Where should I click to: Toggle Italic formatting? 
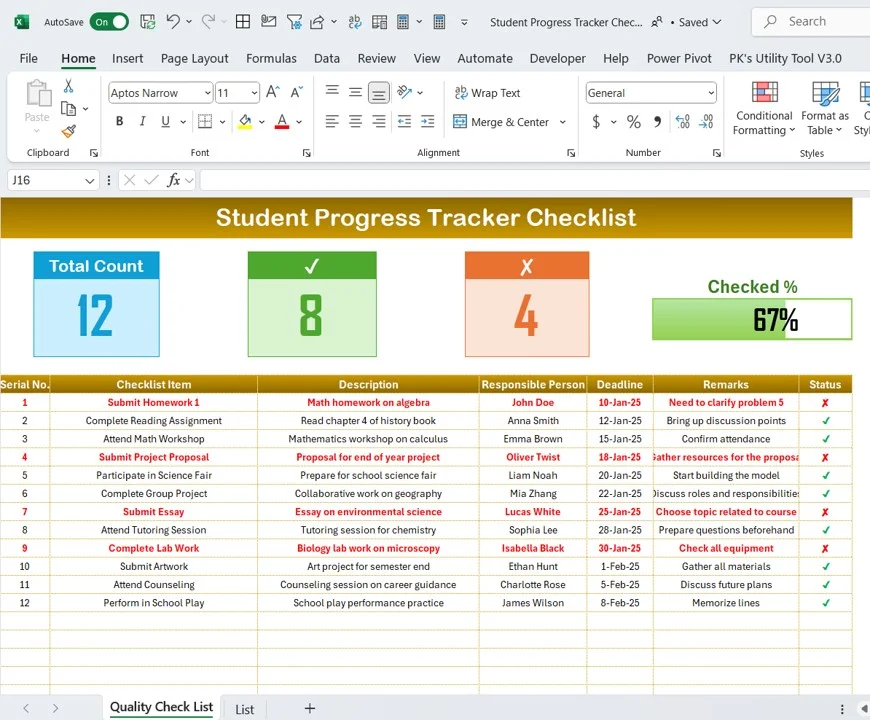pyautogui.click(x=143, y=121)
